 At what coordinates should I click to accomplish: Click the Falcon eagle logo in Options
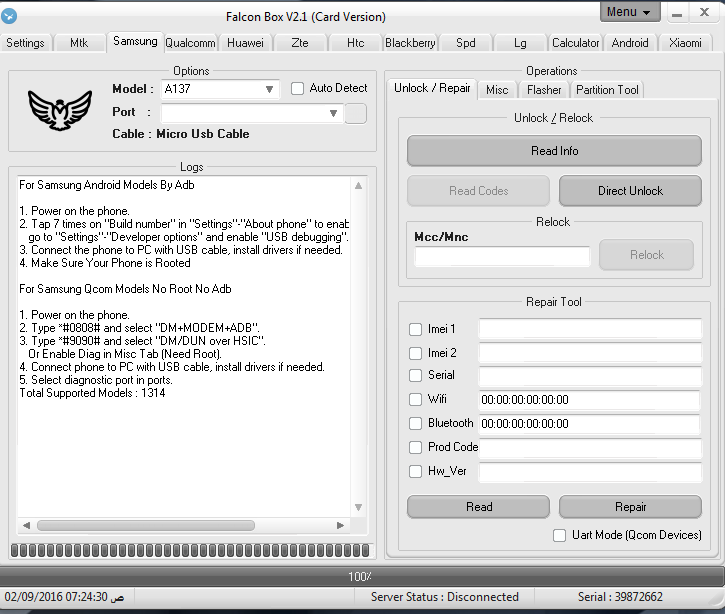pyautogui.click(x=60, y=110)
